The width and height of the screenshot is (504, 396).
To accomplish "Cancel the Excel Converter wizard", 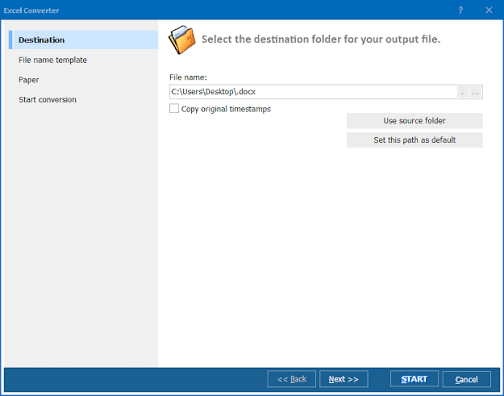I will (x=466, y=379).
